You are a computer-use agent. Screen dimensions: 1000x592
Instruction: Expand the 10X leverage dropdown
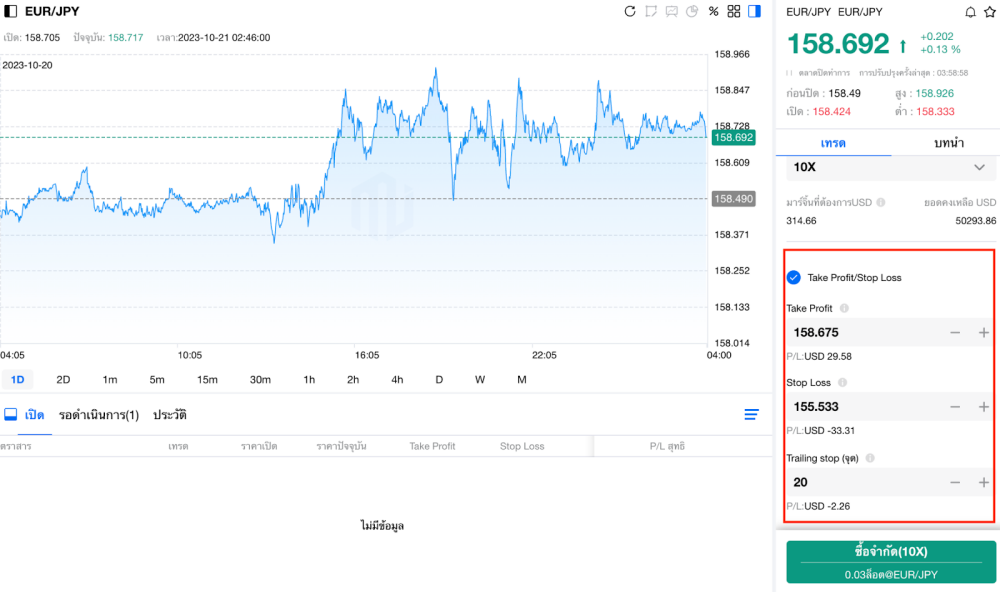979,167
